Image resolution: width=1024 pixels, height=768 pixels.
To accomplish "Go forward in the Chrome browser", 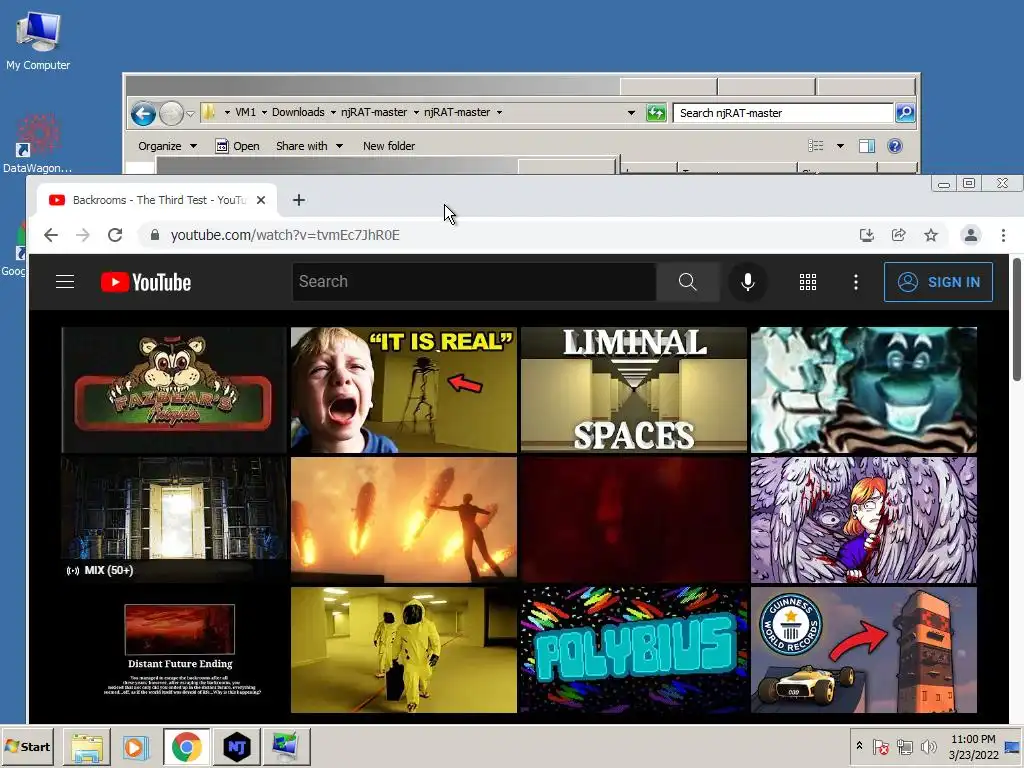I will pyautogui.click(x=83, y=235).
